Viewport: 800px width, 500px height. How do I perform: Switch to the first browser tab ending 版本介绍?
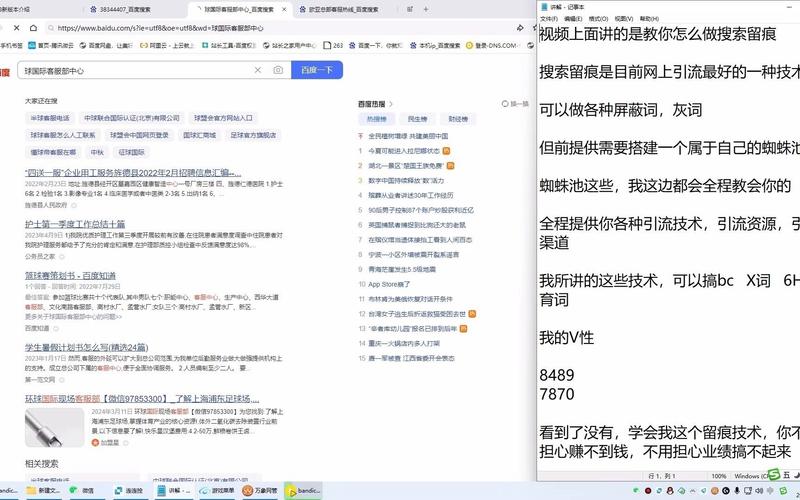point(15,9)
